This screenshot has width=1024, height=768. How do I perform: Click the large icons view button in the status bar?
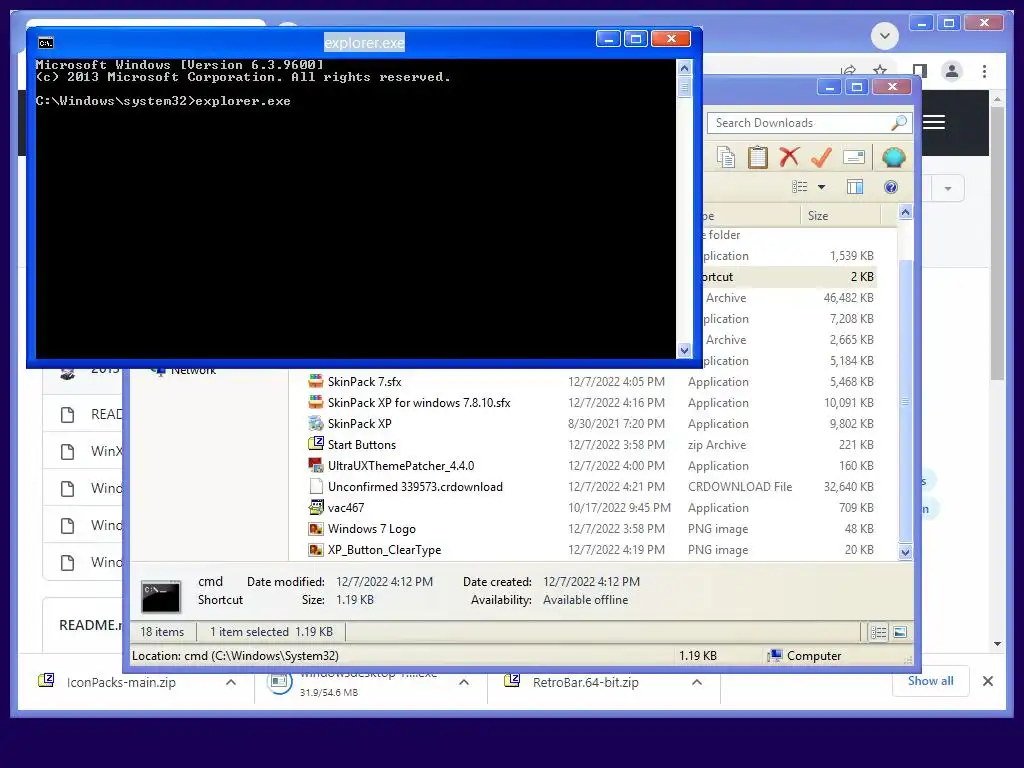(900, 632)
